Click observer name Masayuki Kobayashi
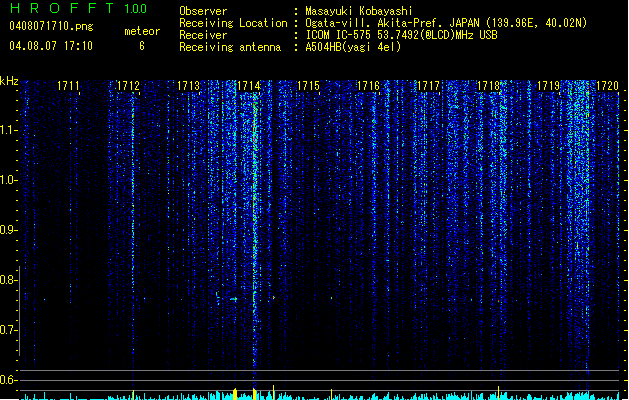 (359, 11)
